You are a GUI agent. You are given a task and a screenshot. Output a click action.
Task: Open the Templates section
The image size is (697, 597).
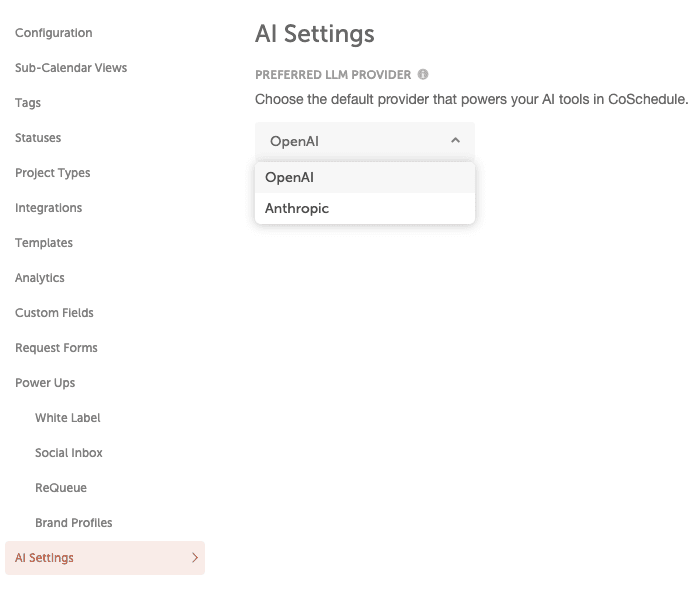44,243
